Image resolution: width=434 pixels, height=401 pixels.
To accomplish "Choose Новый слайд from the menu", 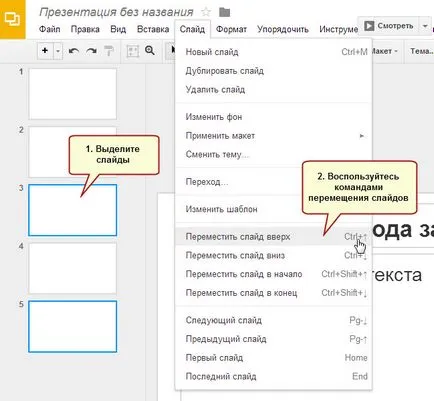I will pos(273,52).
